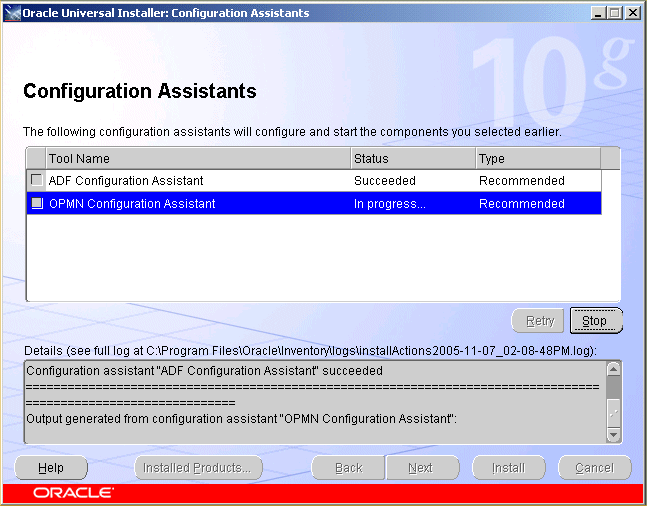The width and height of the screenshot is (647, 506).
Task: Select the OPMN Configuration Assistant row name
Action: pos(132,203)
